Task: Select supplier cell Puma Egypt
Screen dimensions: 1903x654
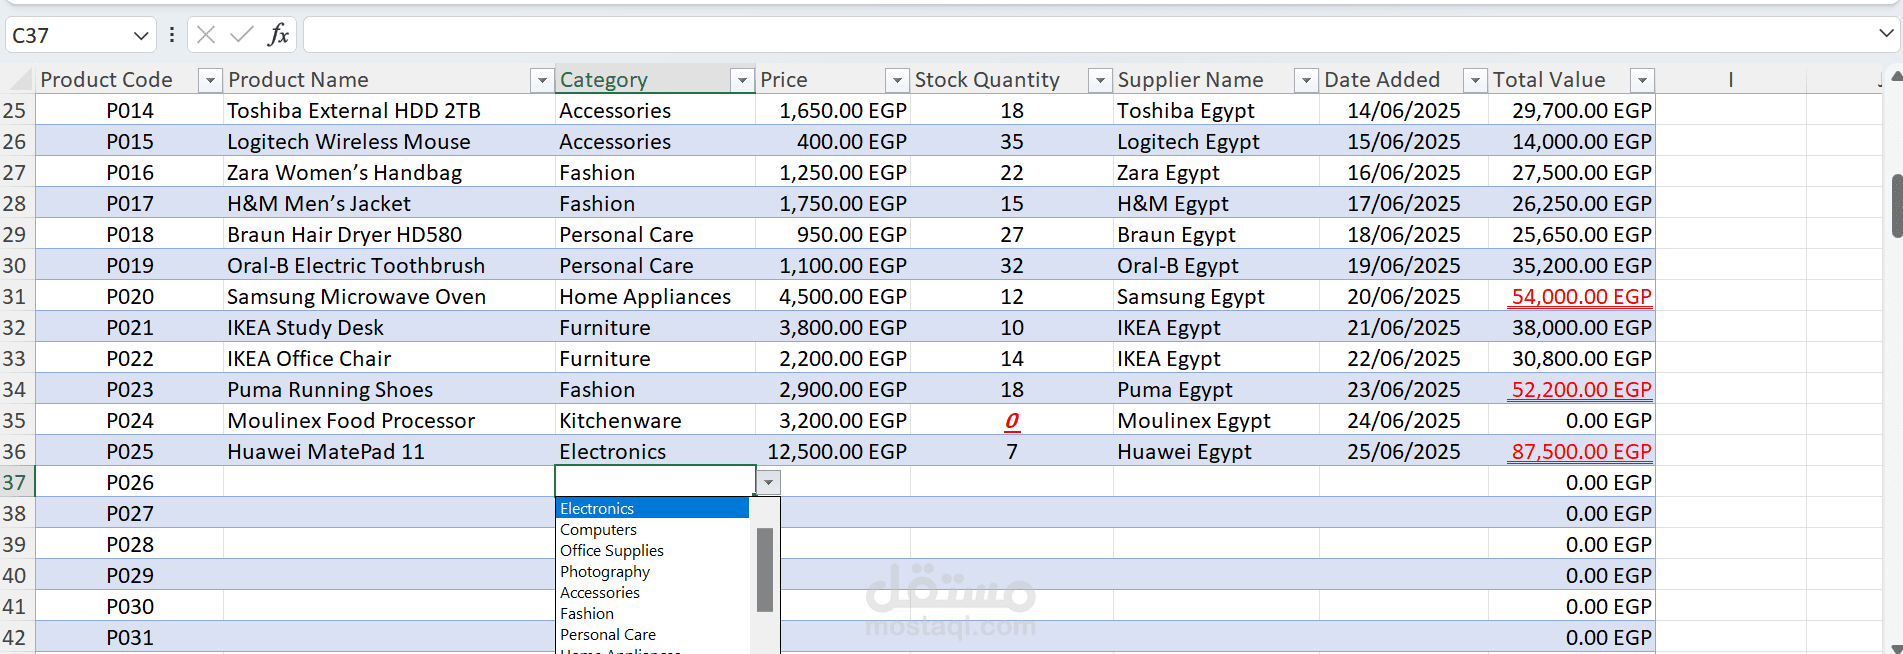Action: pos(1216,390)
